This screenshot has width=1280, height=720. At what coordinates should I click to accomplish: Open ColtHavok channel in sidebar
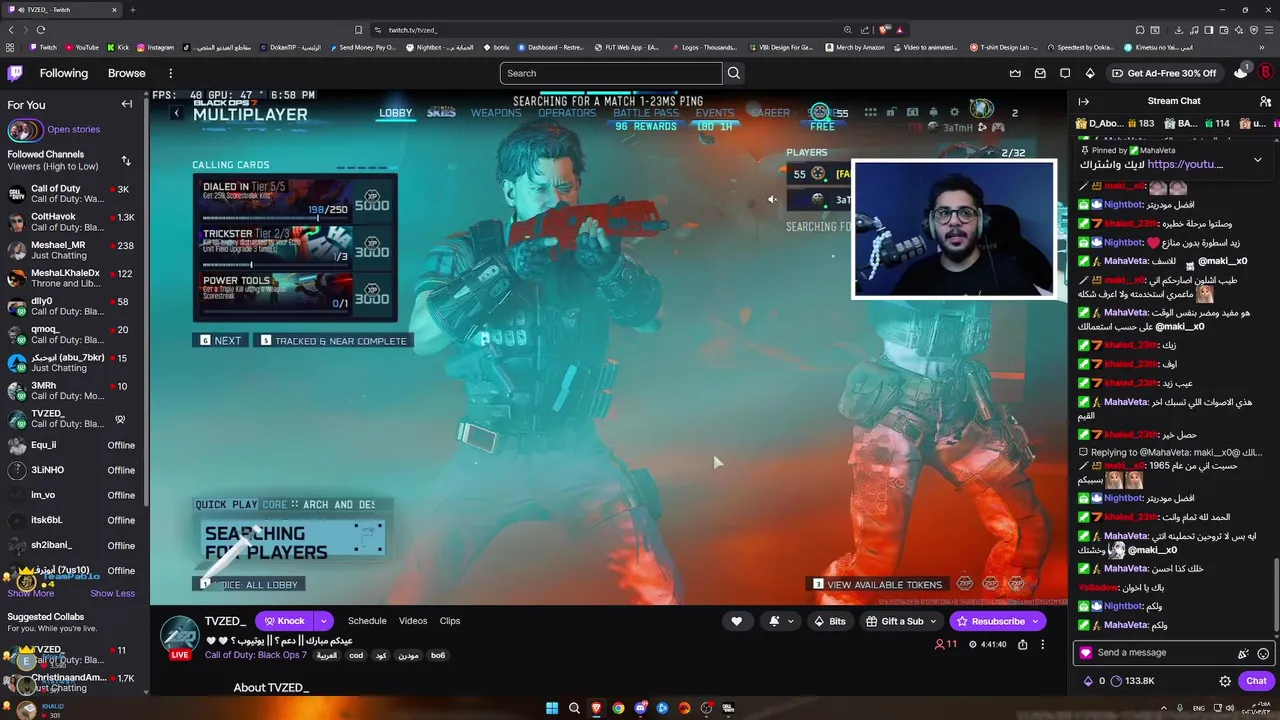click(x=72, y=222)
